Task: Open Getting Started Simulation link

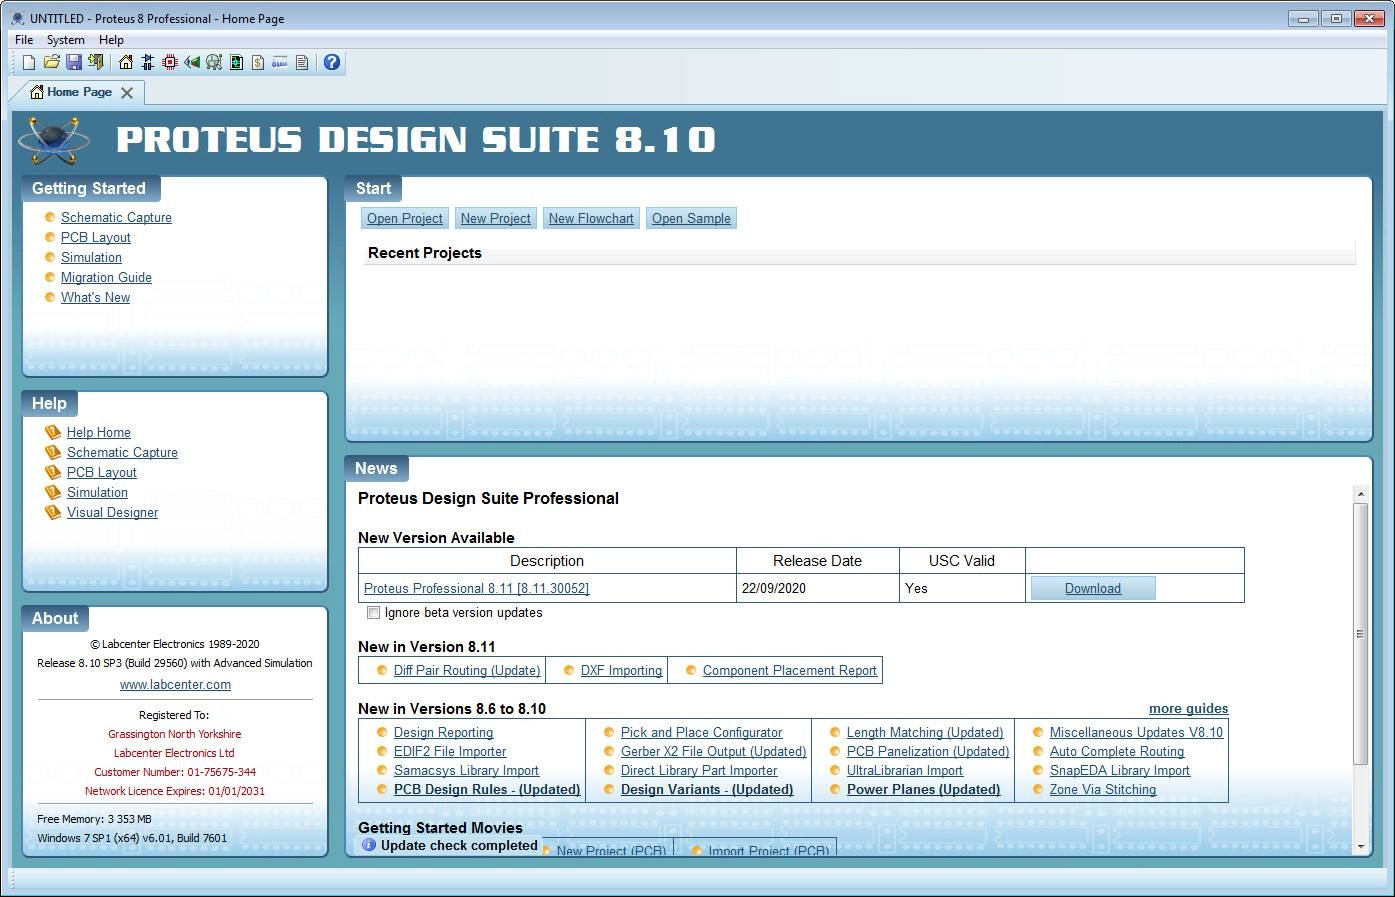Action: (91, 257)
